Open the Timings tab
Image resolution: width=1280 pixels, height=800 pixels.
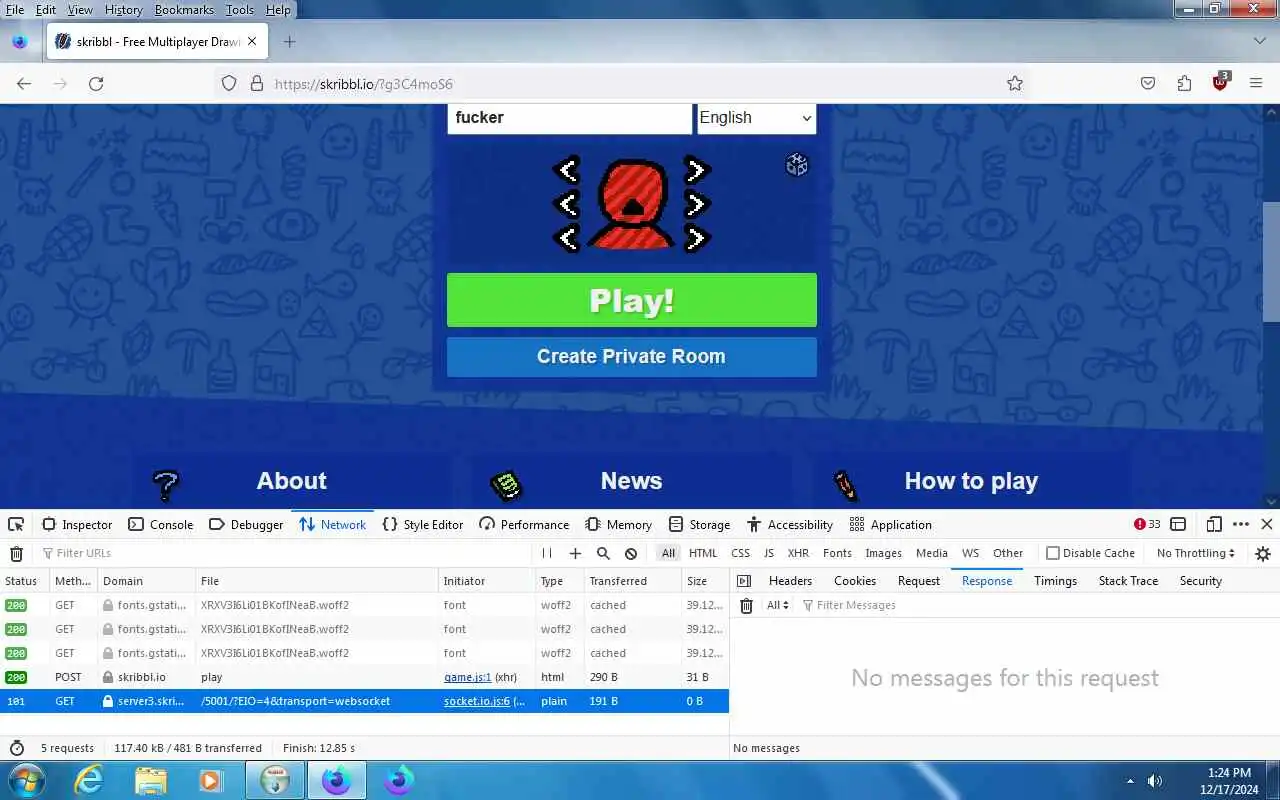(x=1055, y=581)
